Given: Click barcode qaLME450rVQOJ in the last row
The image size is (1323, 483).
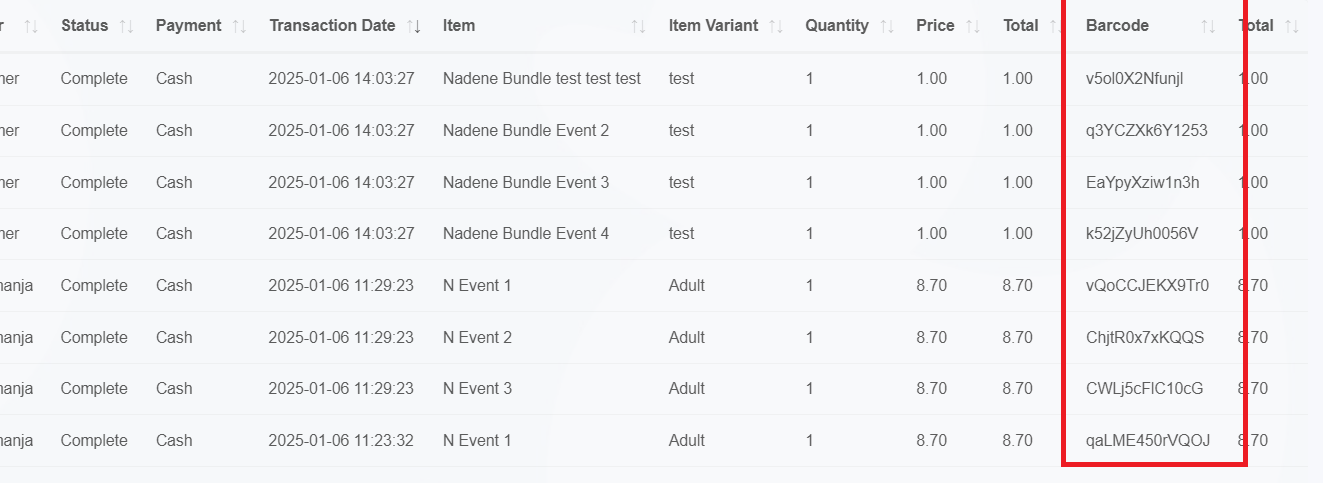Looking at the screenshot, I should click(1148, 440).
